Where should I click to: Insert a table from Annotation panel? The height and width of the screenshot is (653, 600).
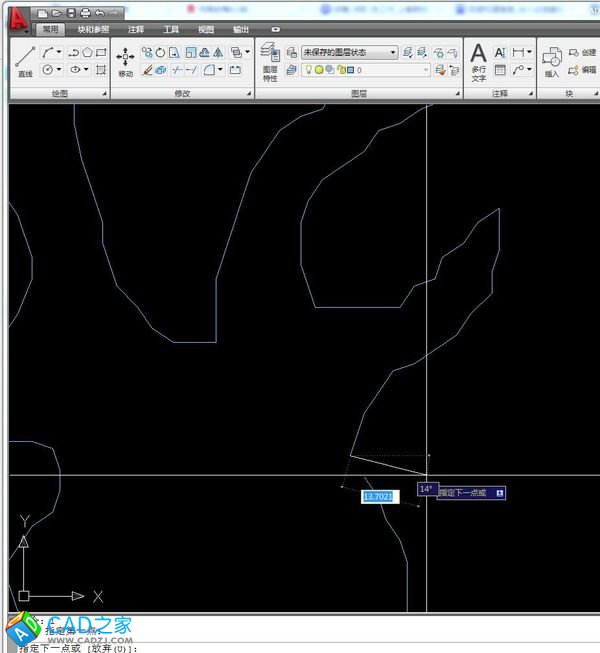pos(500,70)
